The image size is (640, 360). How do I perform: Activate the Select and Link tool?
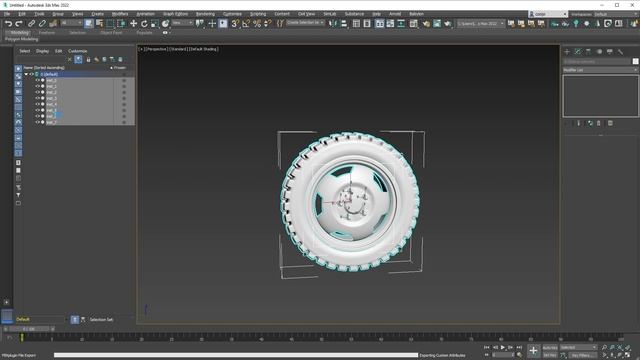(x=31, y=24)
